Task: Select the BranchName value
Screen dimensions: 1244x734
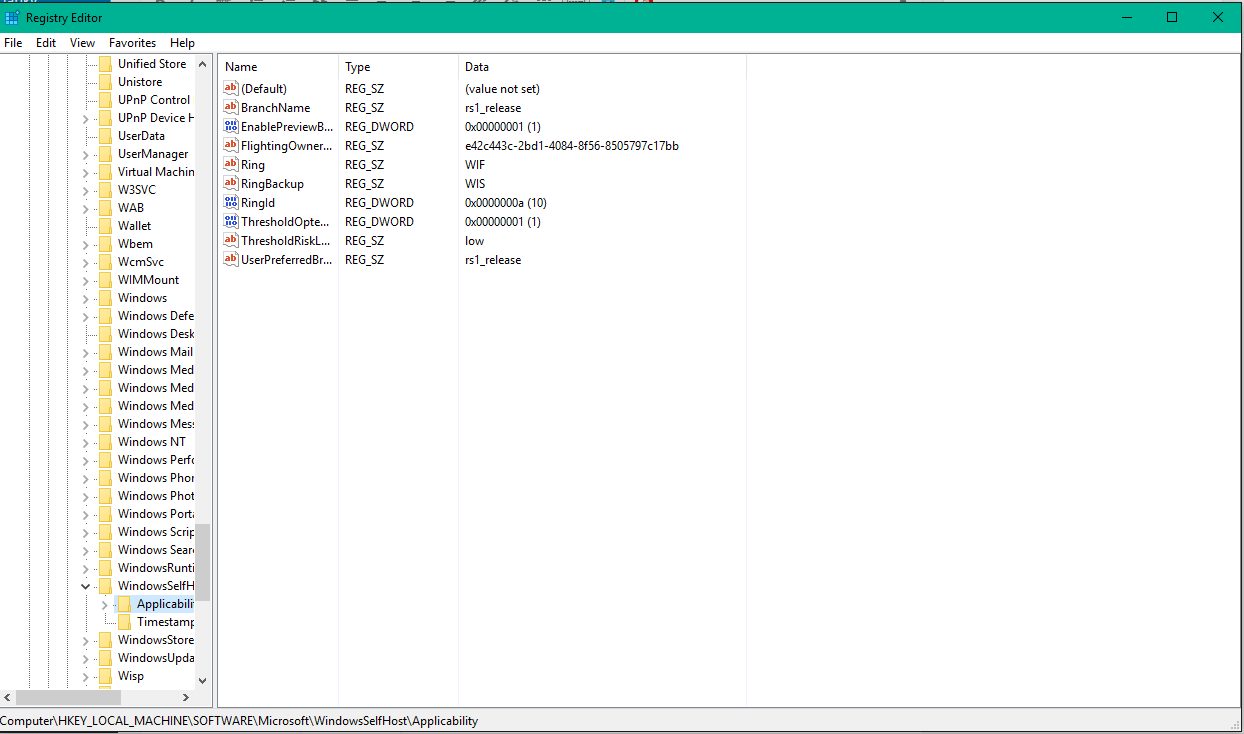Action: [275, 107]
